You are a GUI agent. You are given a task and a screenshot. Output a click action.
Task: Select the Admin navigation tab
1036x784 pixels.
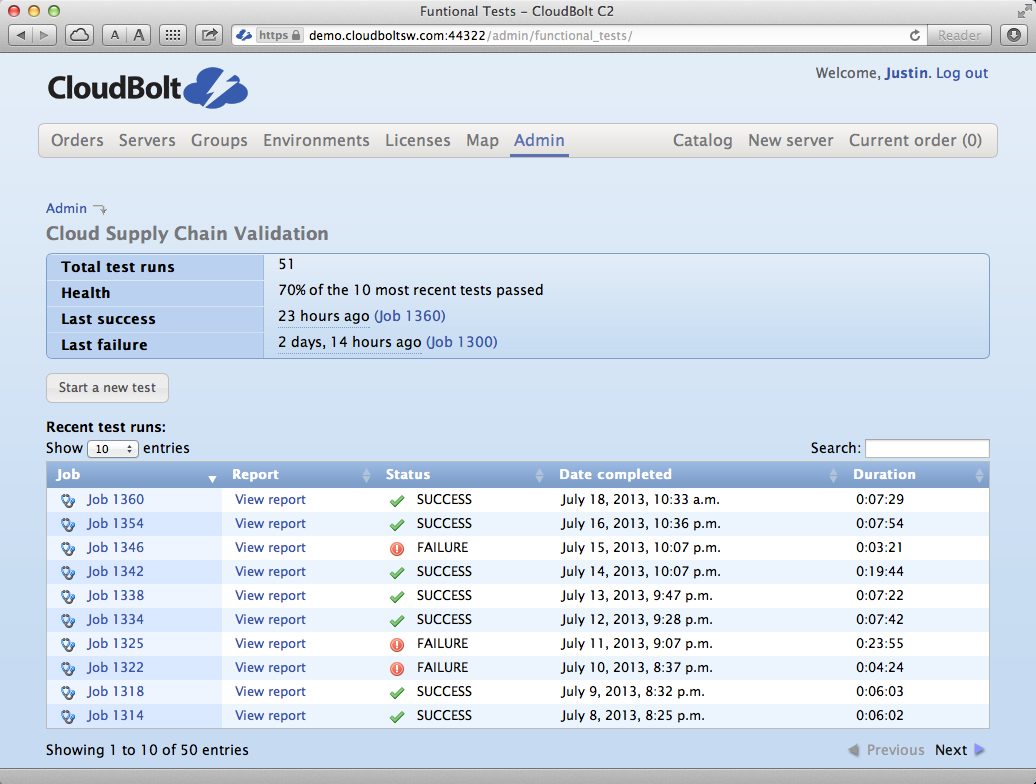click(x=539, y=140)
